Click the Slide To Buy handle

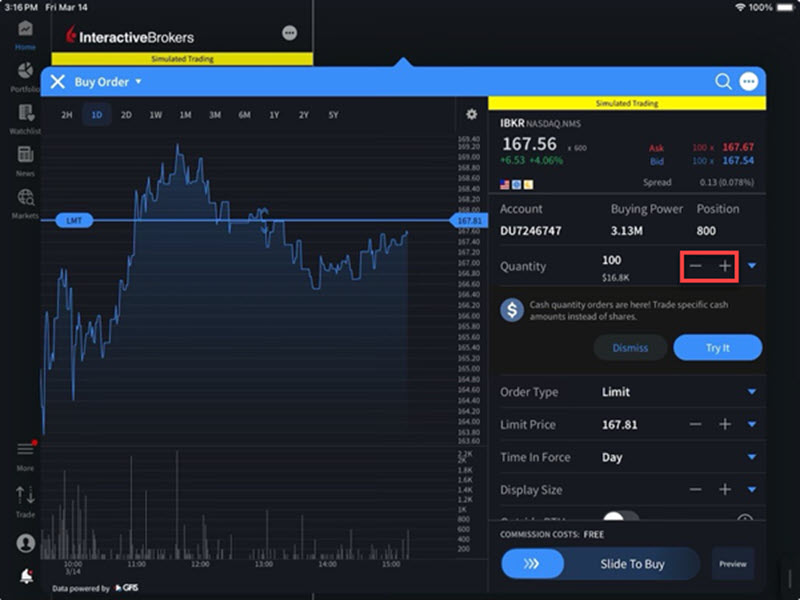click(x=532, y=564)
